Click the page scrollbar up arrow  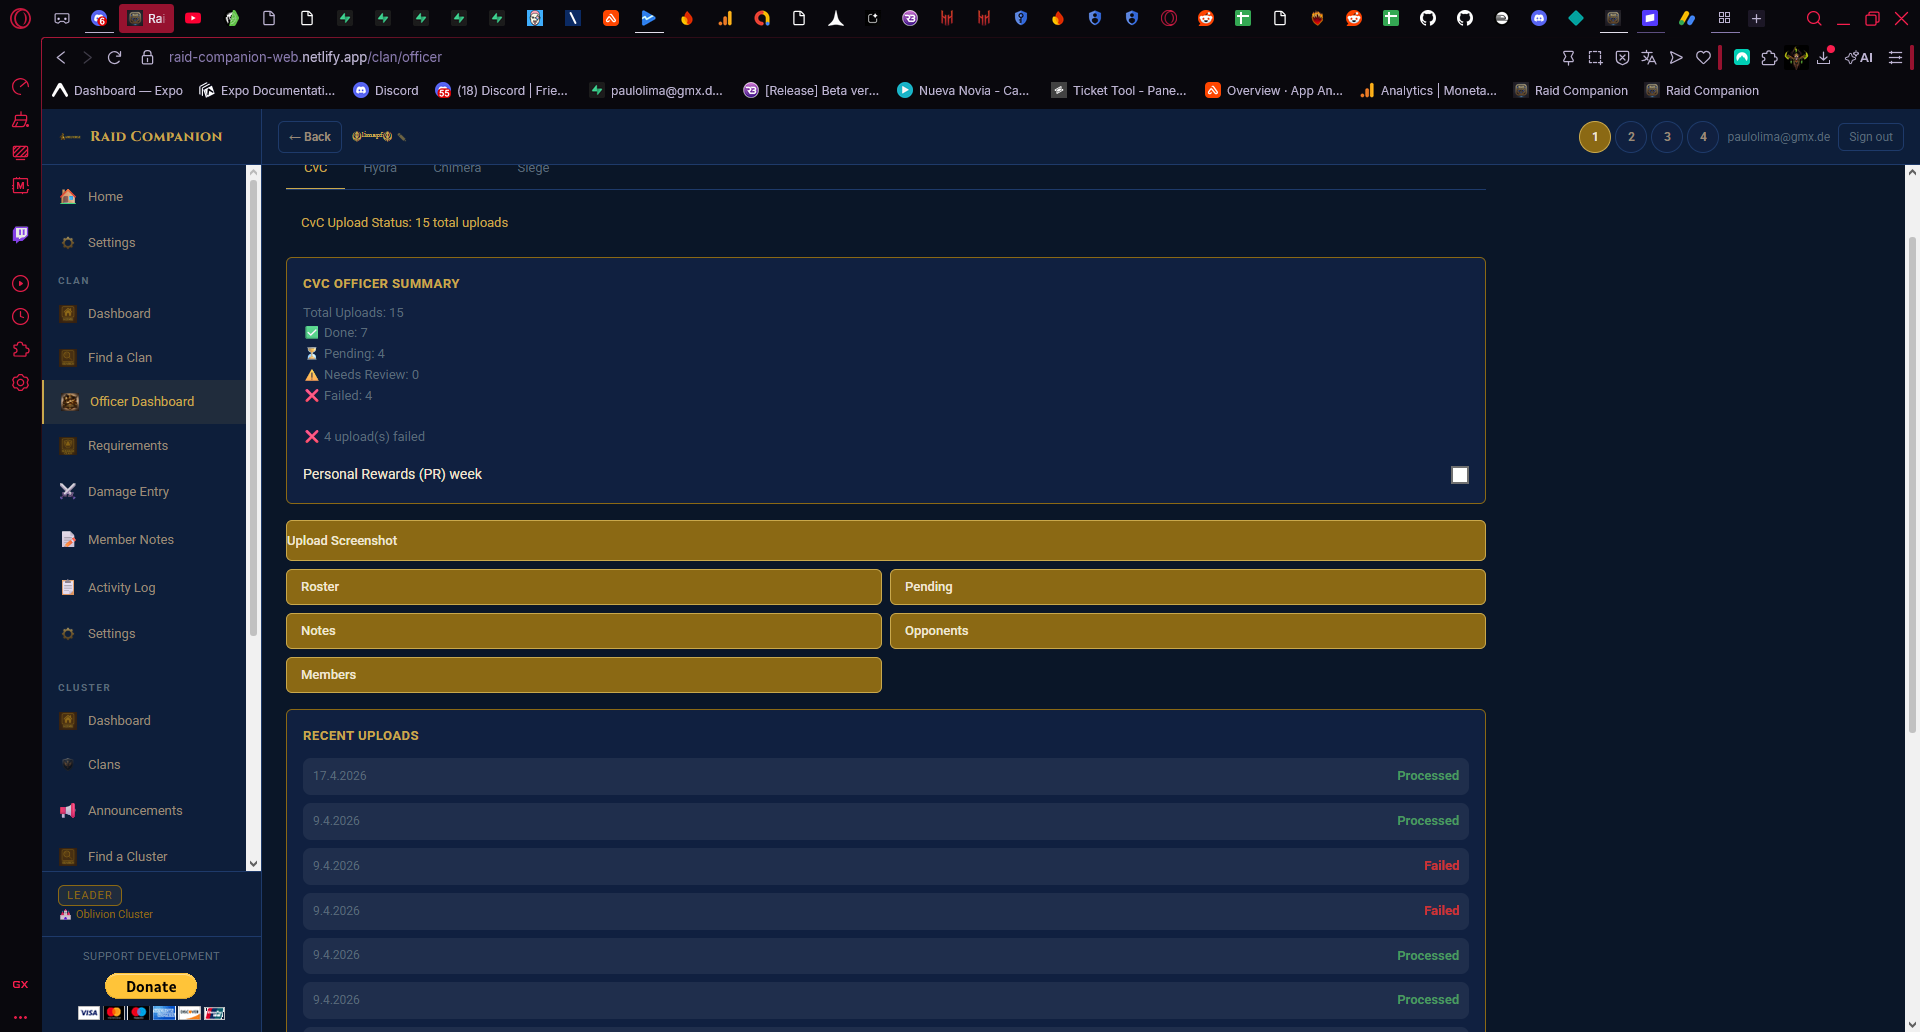pos(1912,172)
